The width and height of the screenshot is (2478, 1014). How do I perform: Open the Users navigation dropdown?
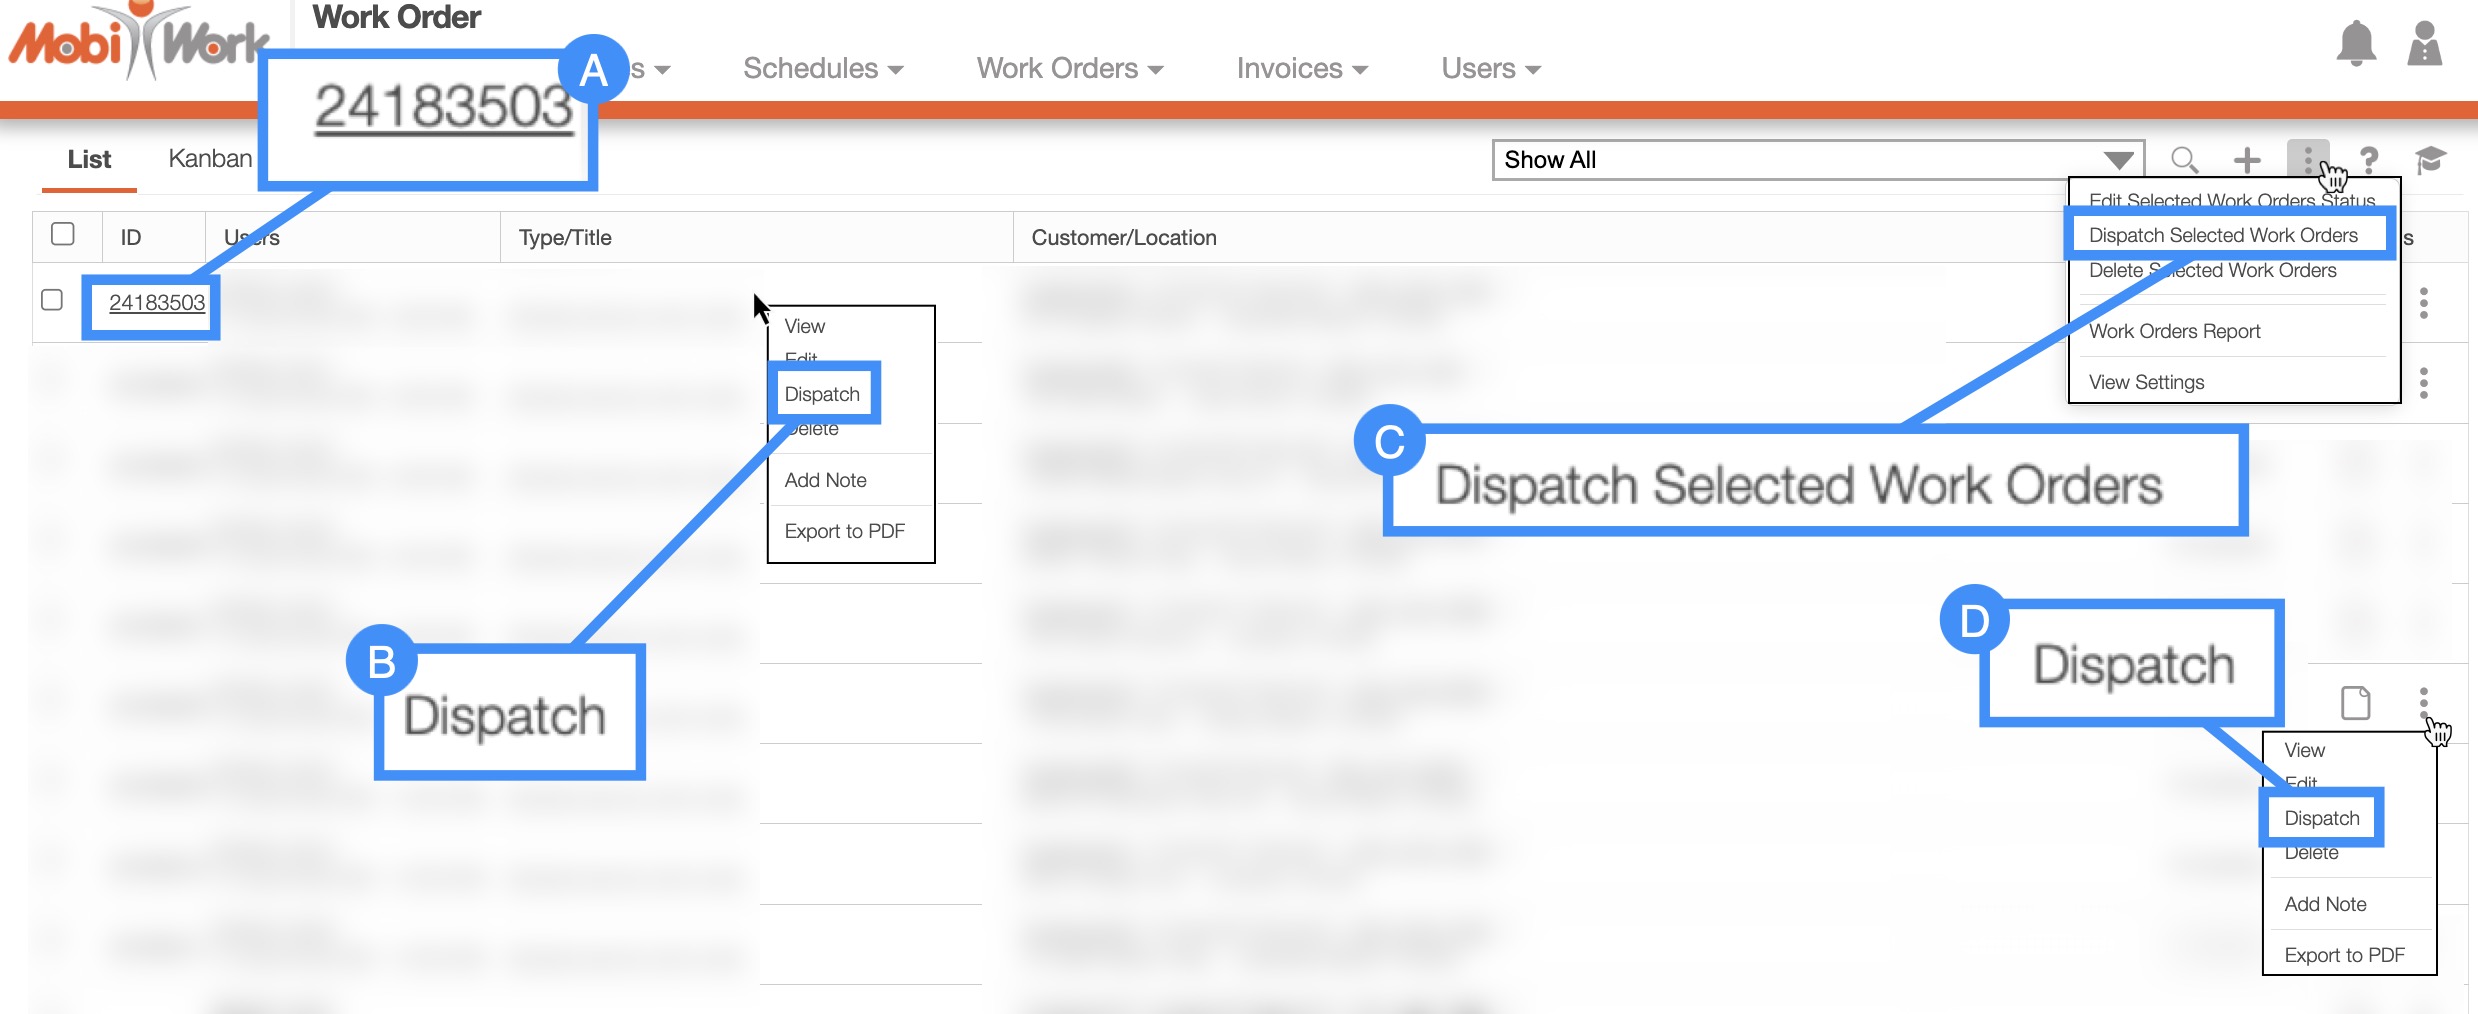pyautogui.click(x=1490, y=68)
